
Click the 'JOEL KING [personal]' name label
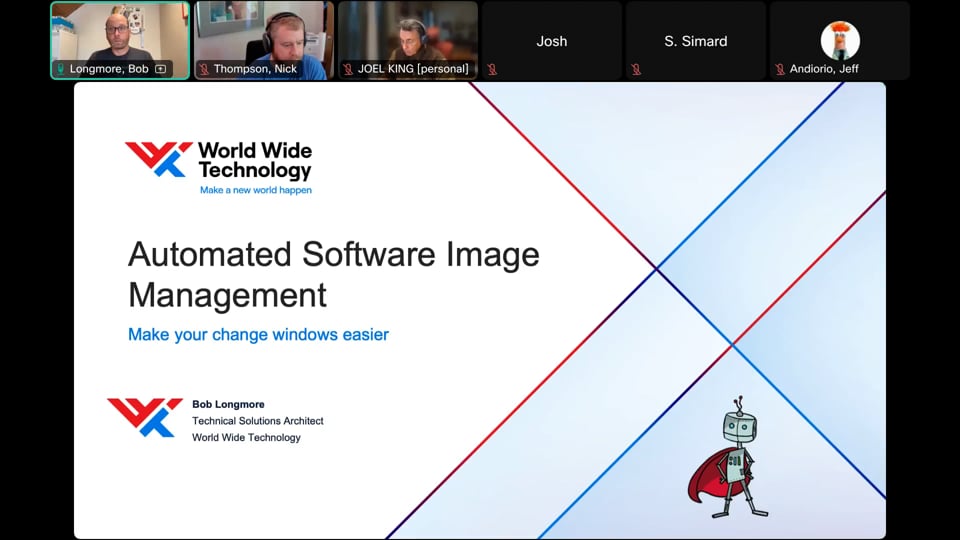413,69
